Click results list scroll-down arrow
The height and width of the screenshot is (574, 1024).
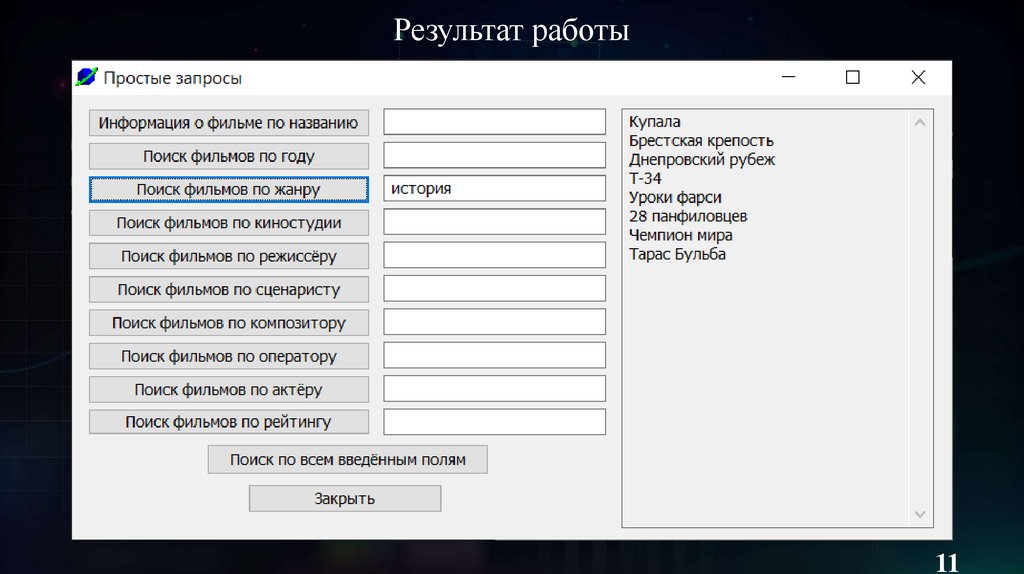(920, 514)
